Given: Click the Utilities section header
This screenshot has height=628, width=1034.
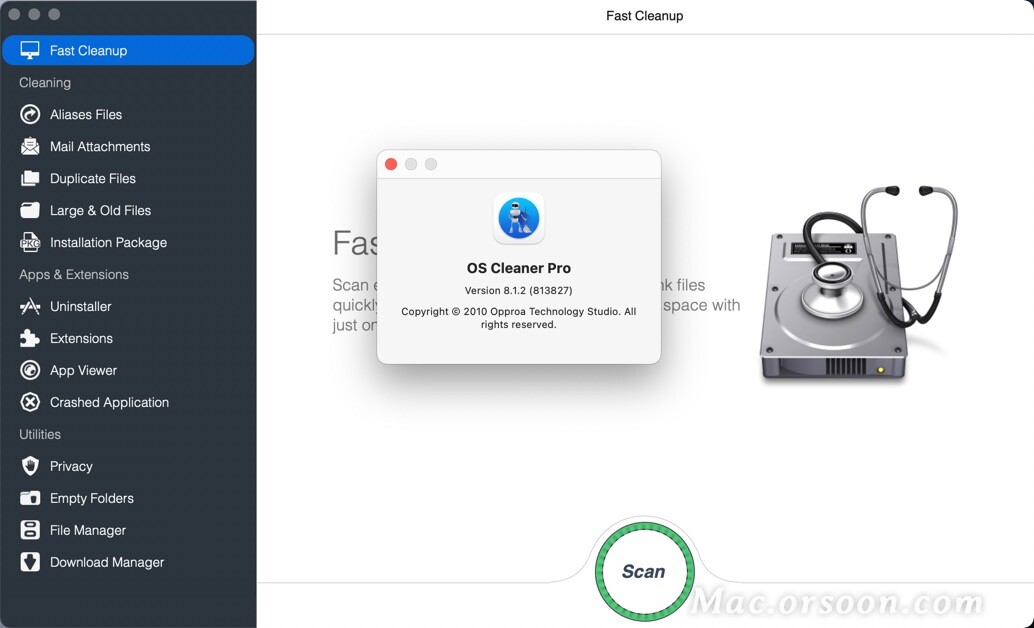Looking at the screenshot, I should tap(40, 434).
